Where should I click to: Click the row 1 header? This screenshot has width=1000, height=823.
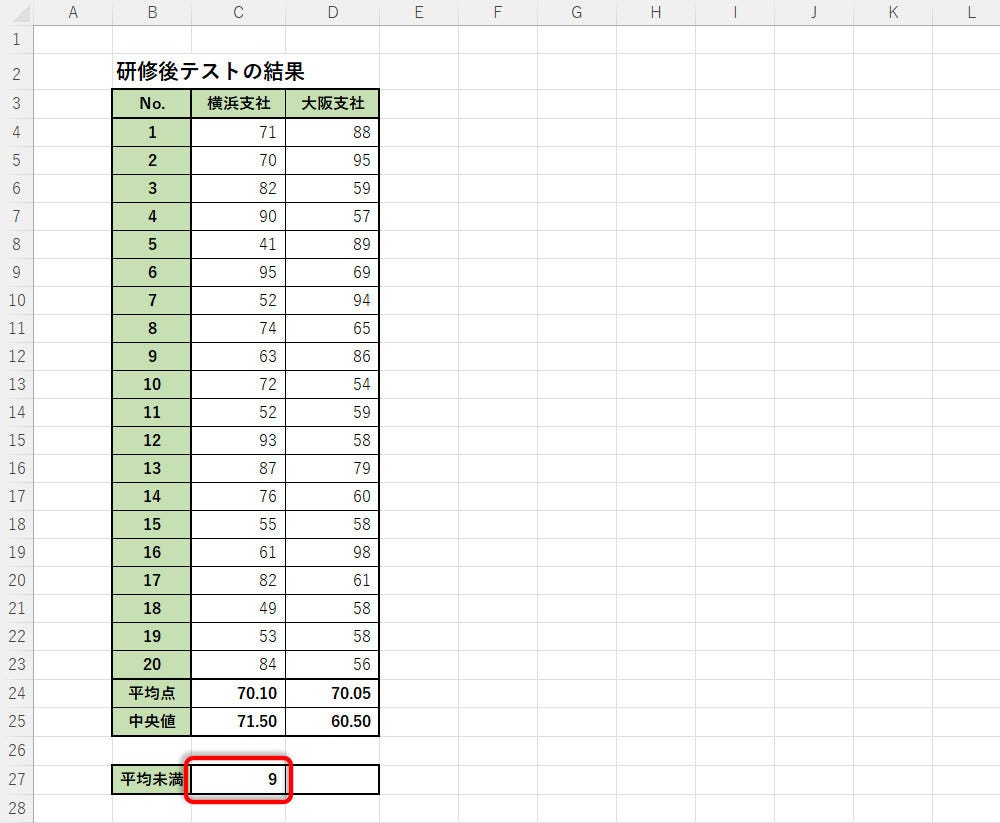pos(16,40)
